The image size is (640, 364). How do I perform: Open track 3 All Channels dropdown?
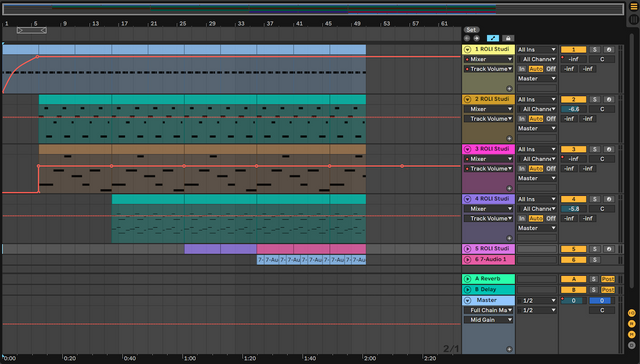pyautogui.click(x=537, y=159)
